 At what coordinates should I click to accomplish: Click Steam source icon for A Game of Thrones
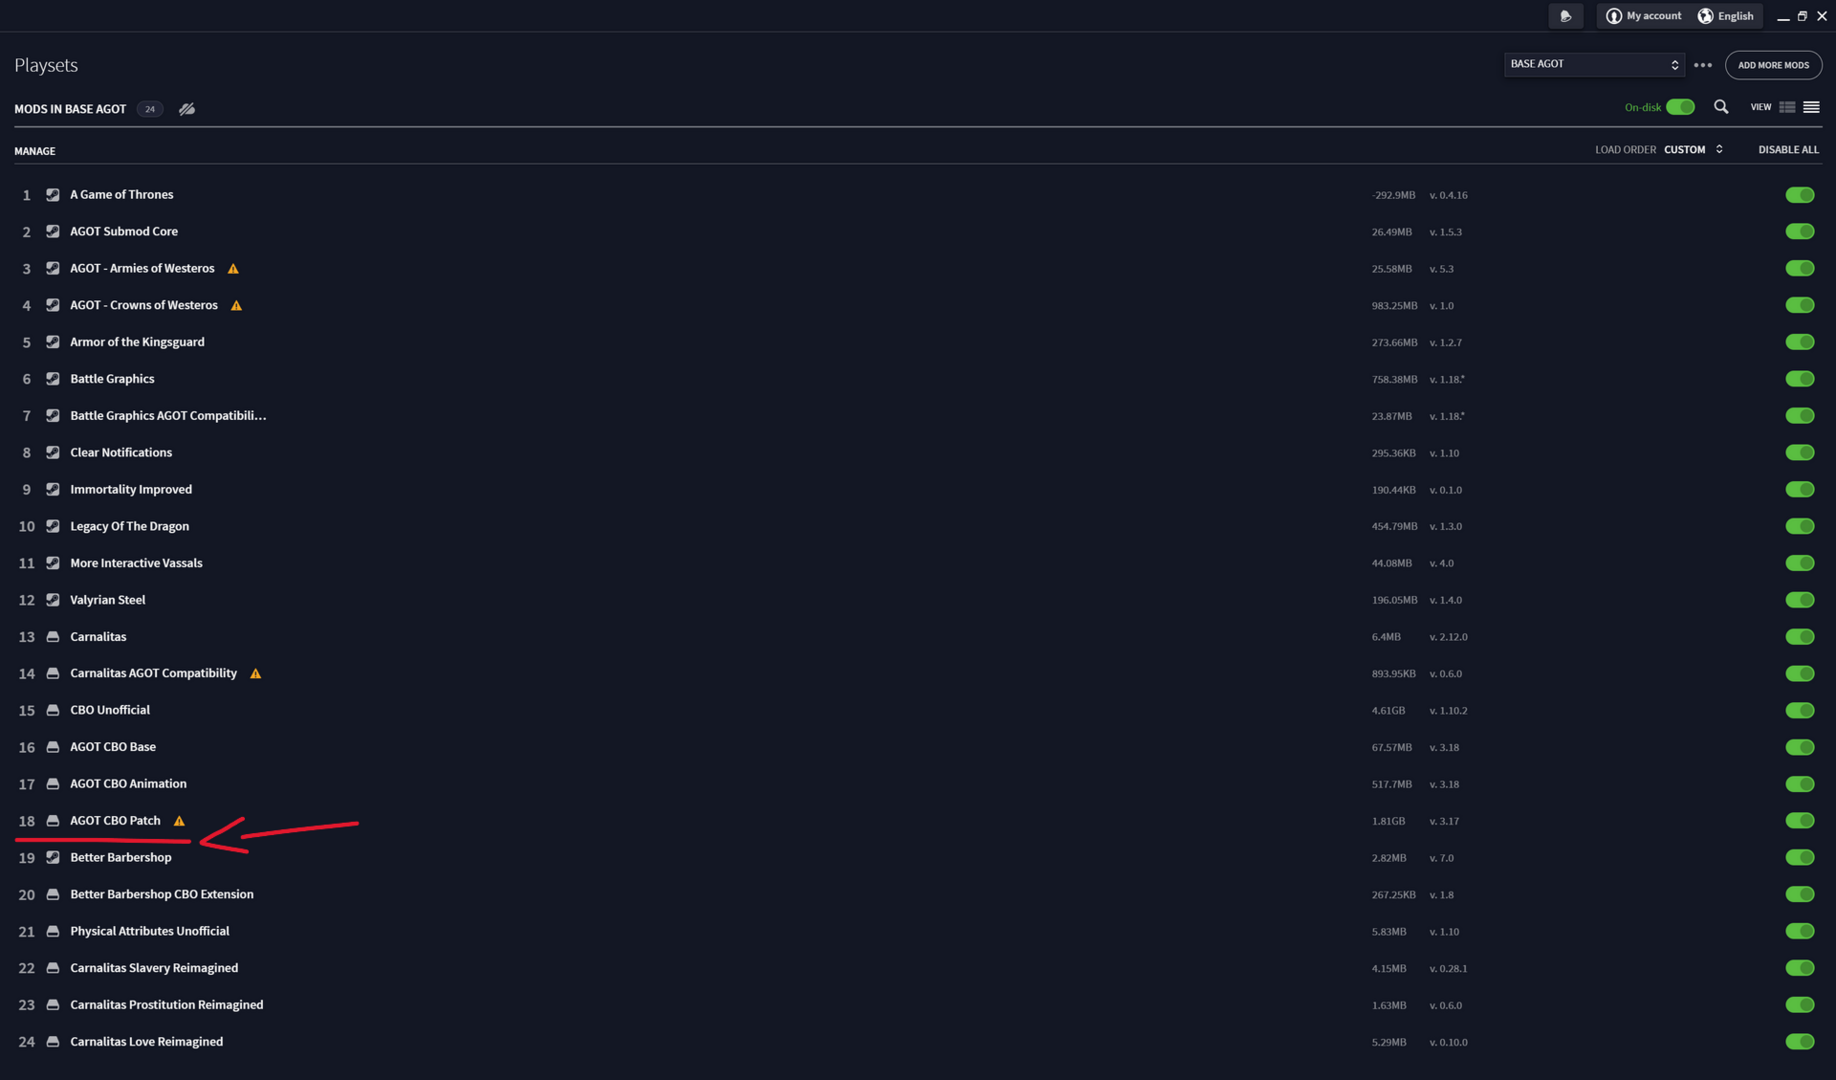53,195
